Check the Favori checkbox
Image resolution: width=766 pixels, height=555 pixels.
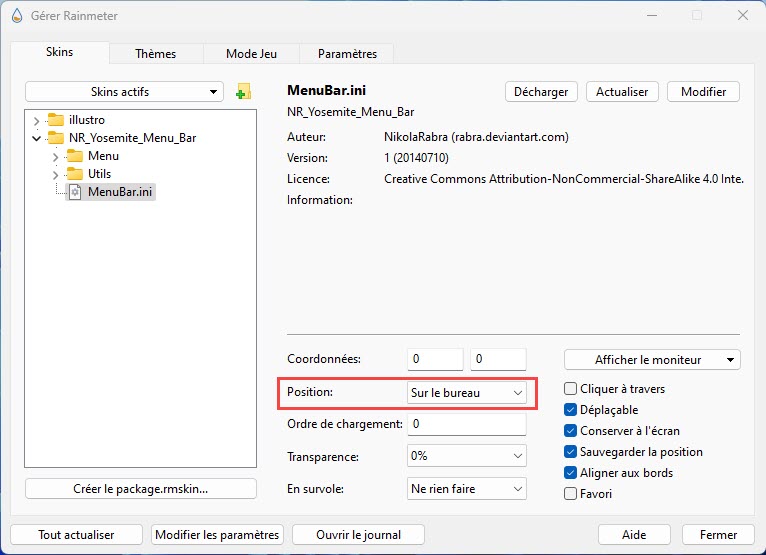[570, 494]
